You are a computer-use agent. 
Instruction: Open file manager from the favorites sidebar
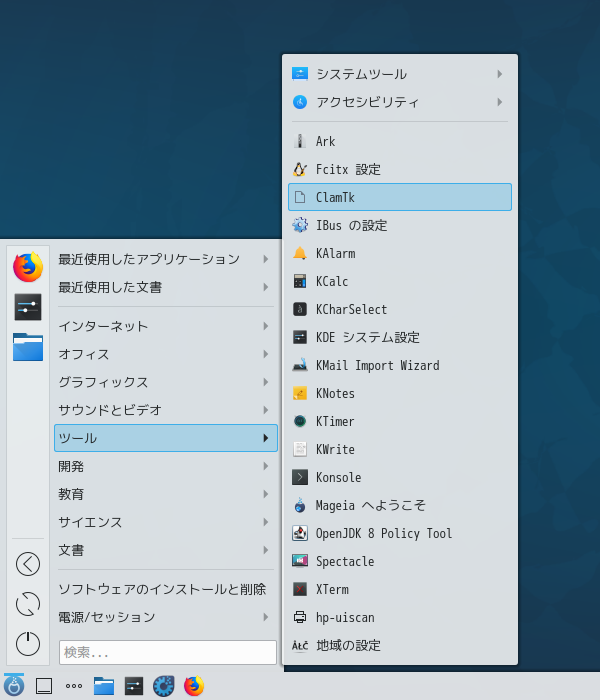tap(28, 347)
